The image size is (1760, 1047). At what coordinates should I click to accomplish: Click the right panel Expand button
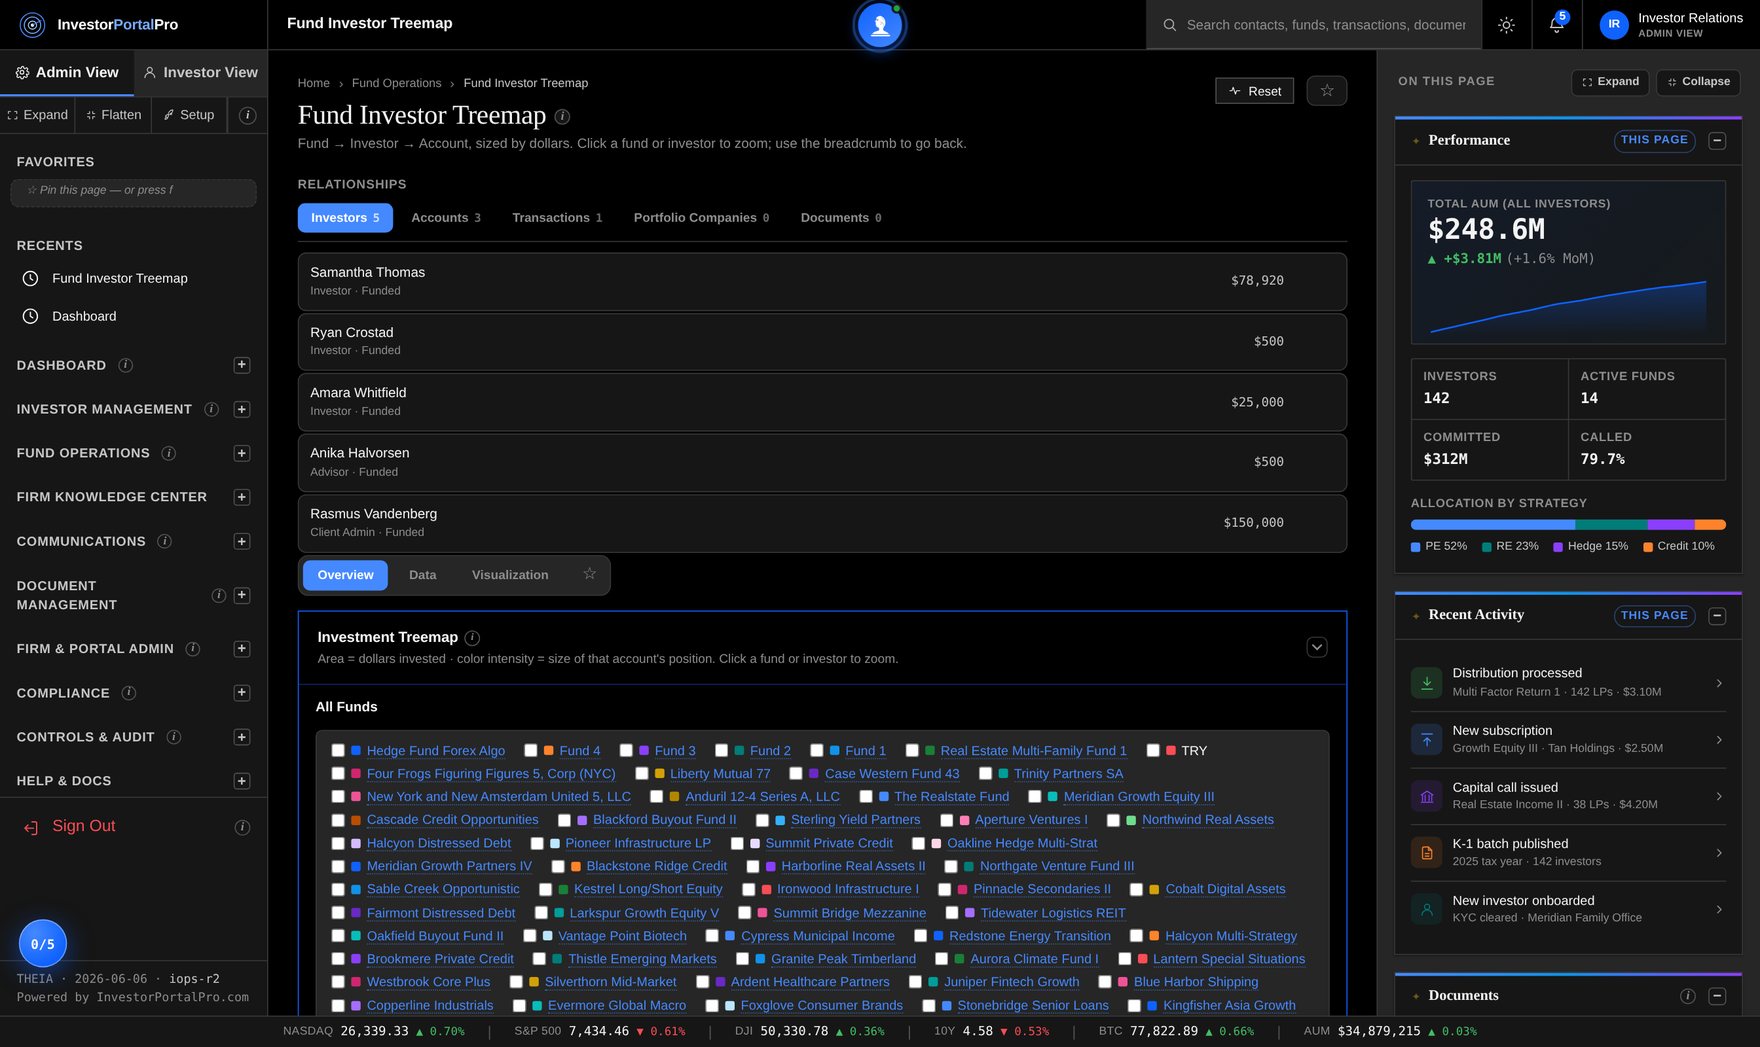click(1610, 82)
